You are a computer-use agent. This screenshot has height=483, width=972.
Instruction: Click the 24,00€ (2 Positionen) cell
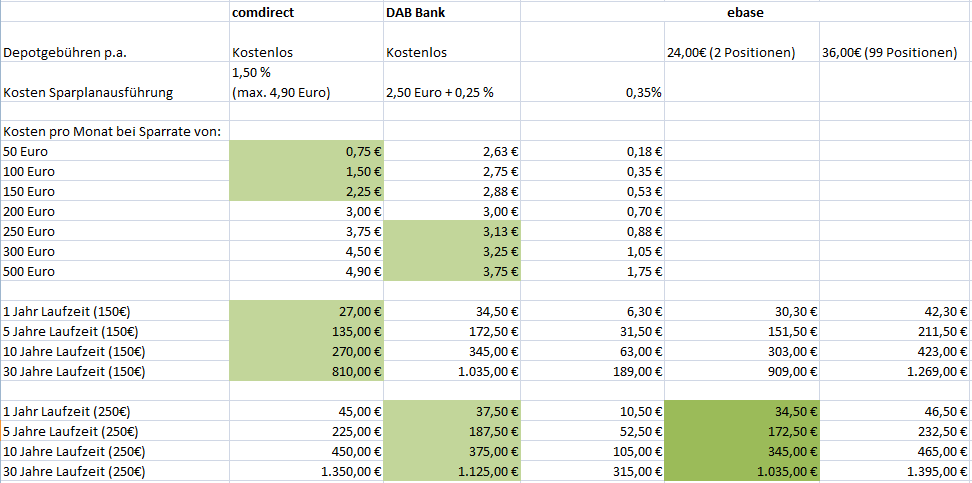(741, 42)
